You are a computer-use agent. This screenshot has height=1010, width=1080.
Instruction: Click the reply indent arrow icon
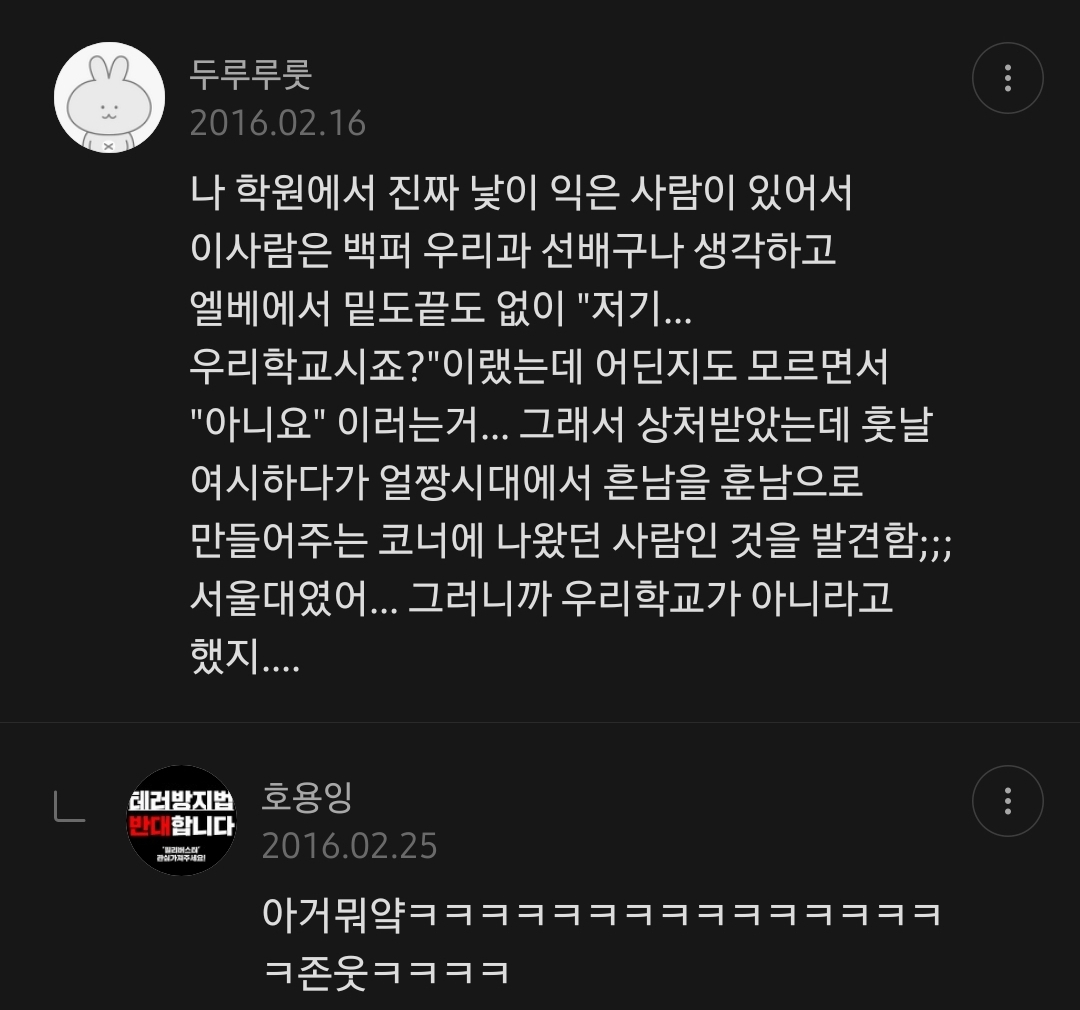[70, 807]
